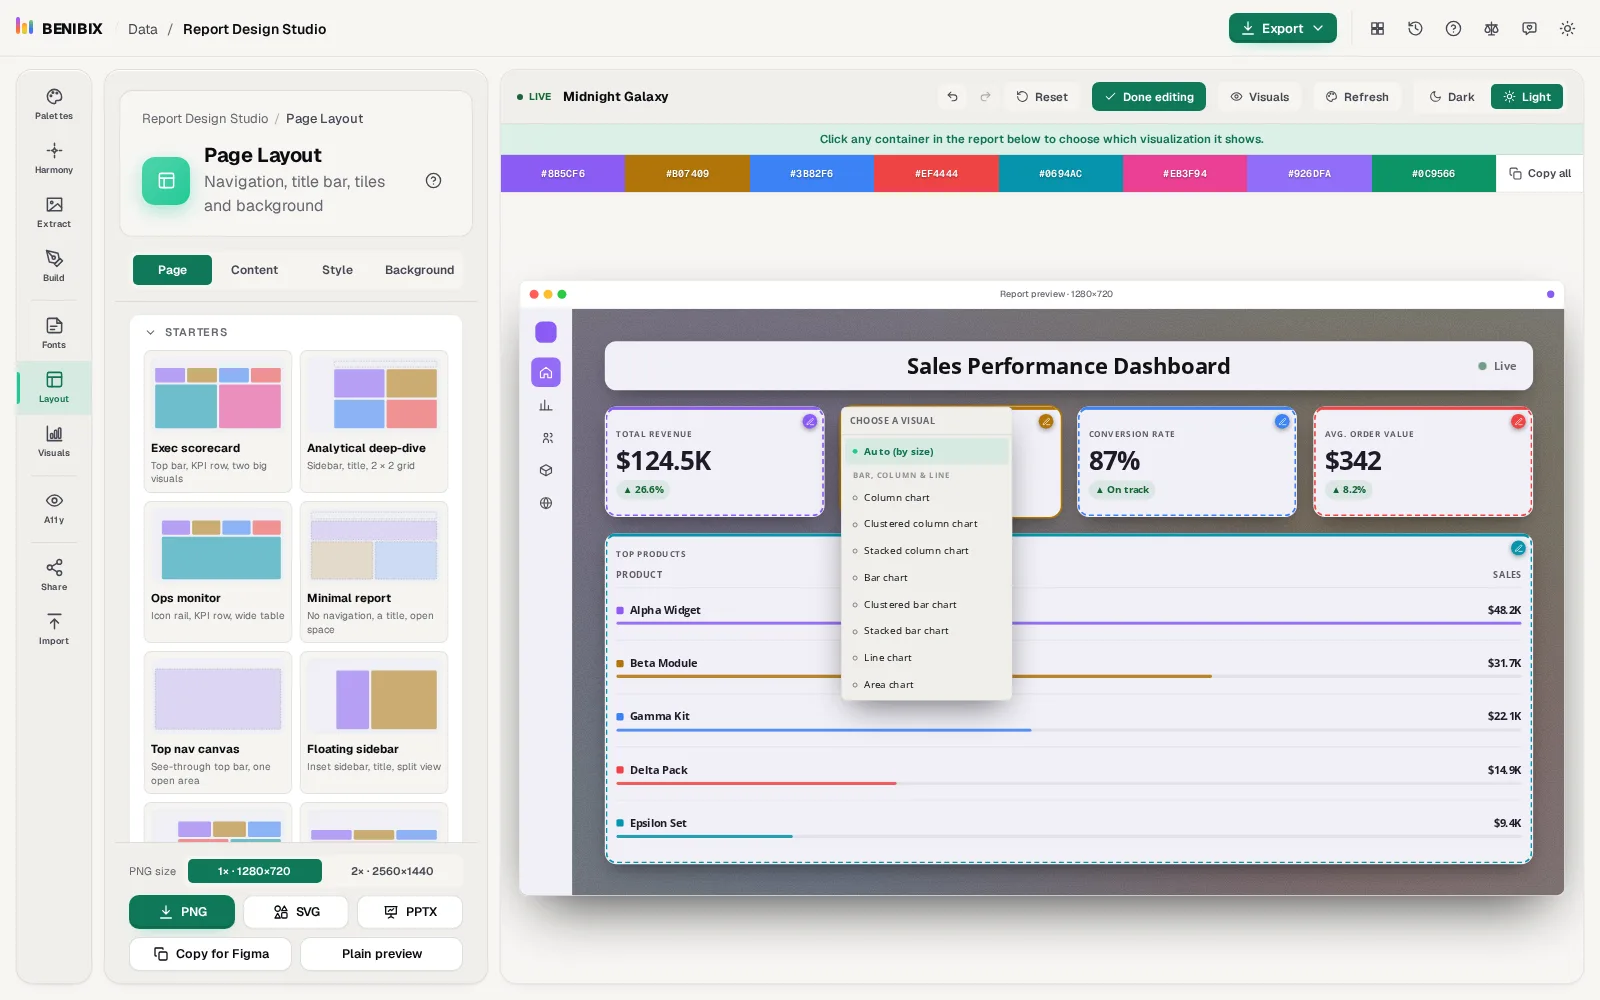This screenshot has height=1000, width=1600.
Task: Click the help question mark in header
Action: [x=1453, y=29]
